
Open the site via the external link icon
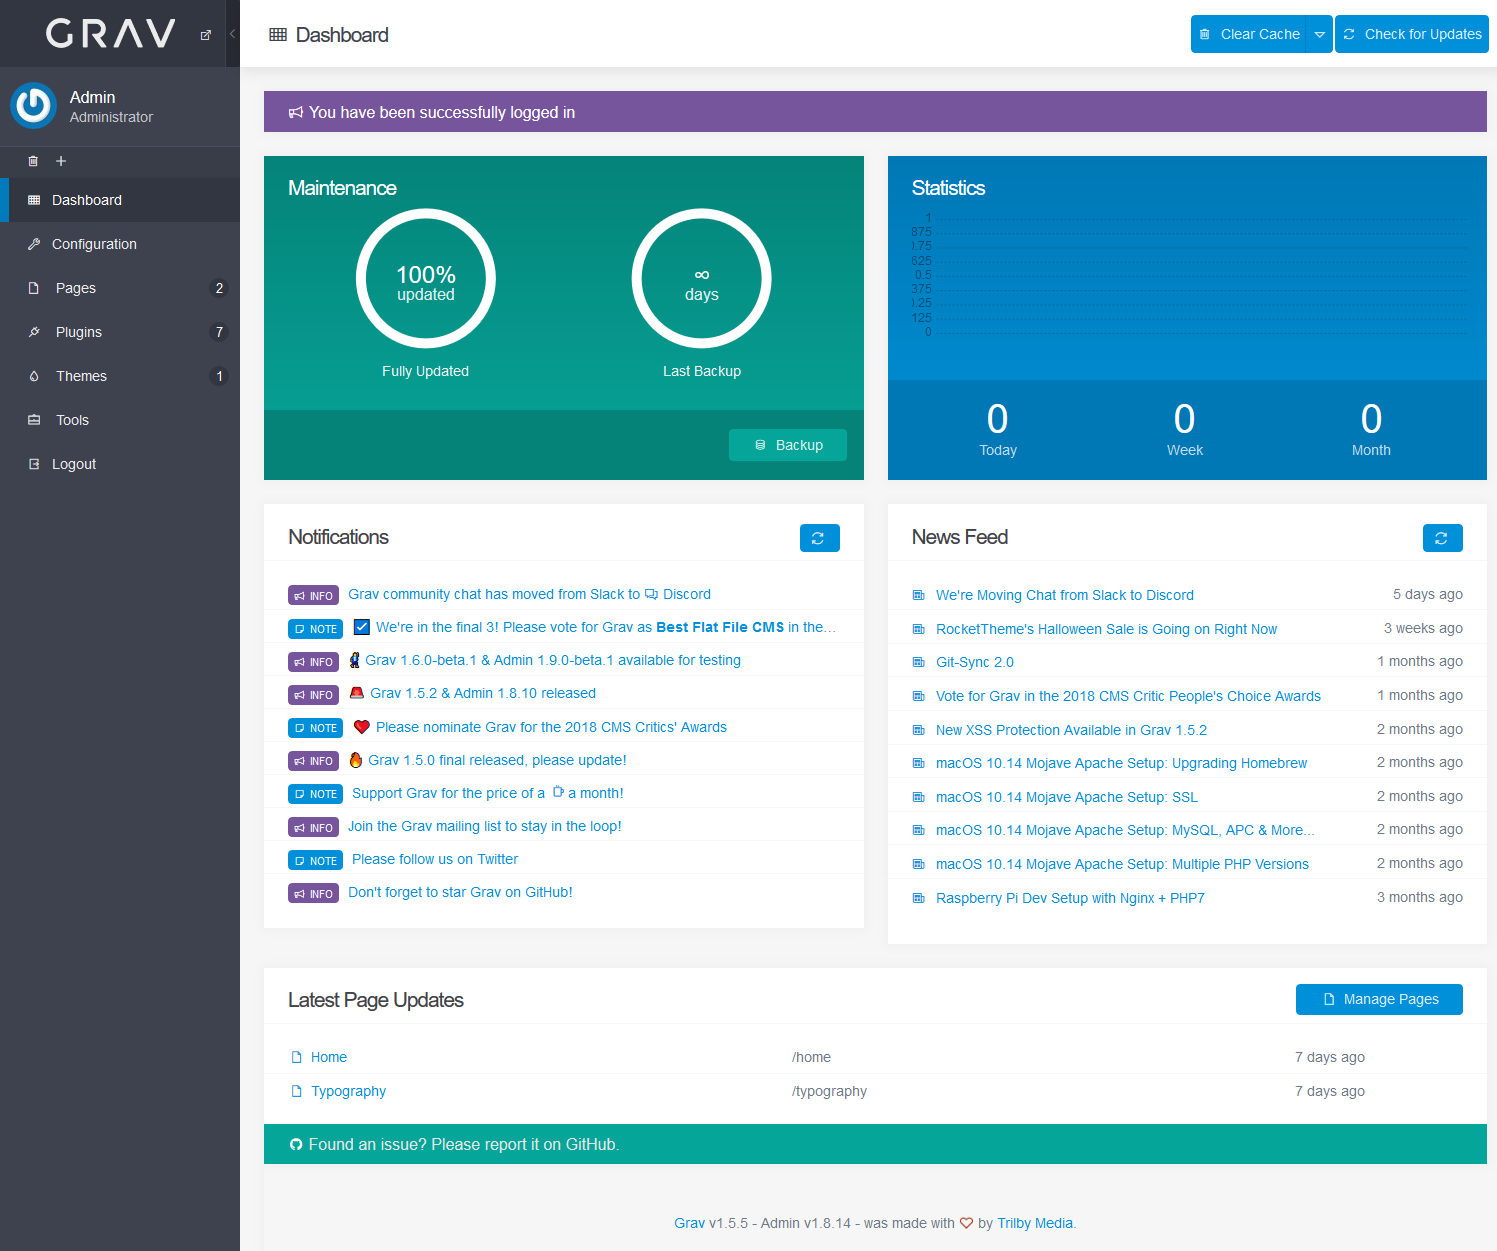pos(206,35)
